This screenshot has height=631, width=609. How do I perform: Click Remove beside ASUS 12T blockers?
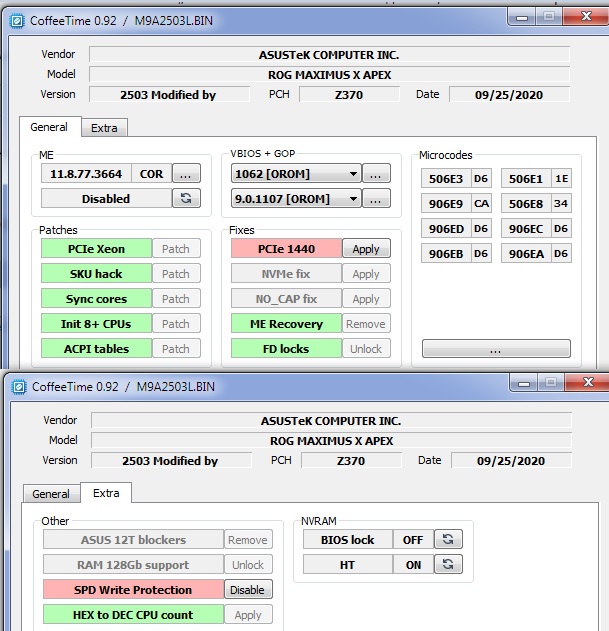(248, 539)
